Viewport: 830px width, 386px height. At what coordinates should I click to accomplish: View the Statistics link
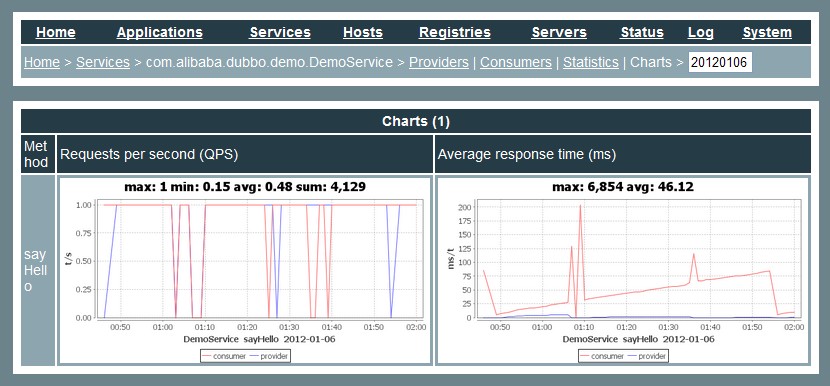tap(591, 62)
